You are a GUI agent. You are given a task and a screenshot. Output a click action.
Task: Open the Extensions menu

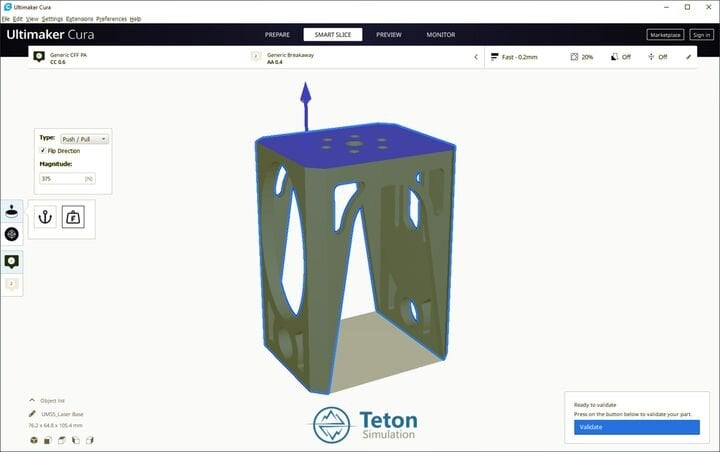[79, 19]
